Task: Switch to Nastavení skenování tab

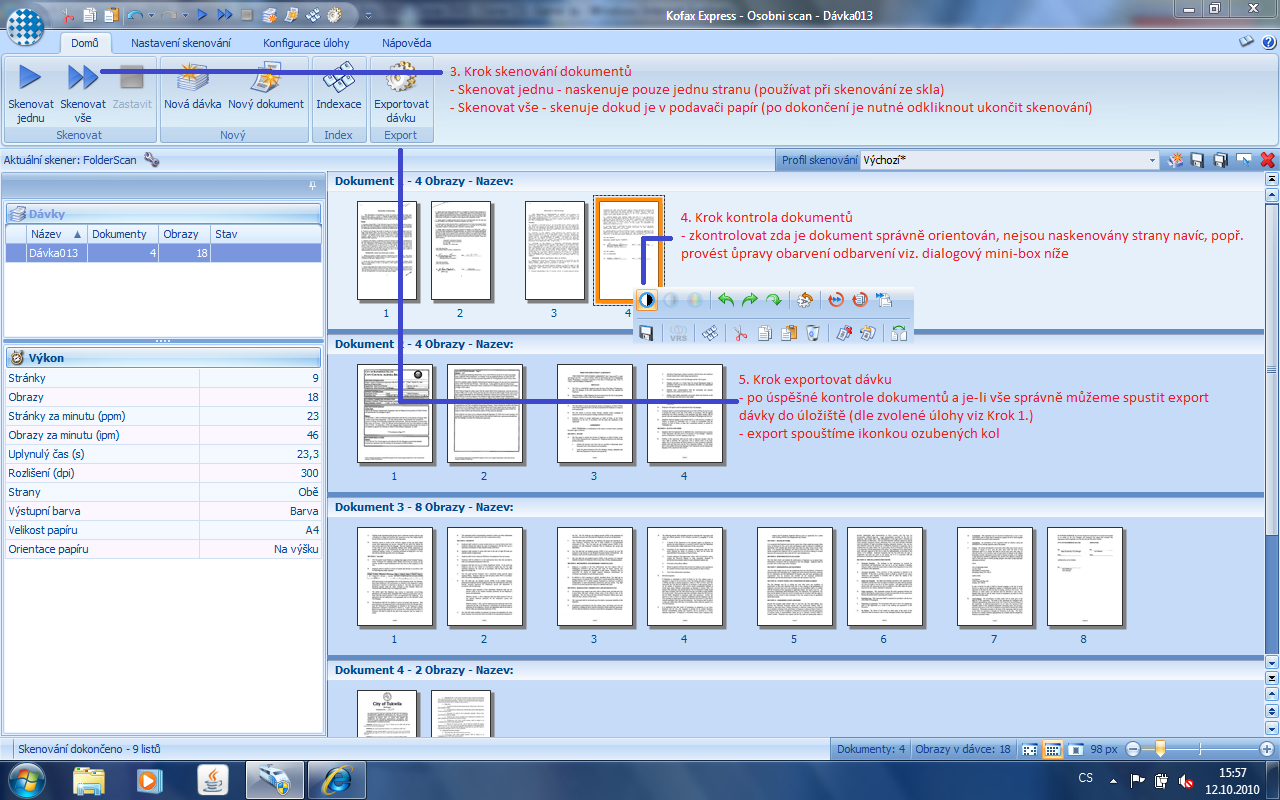Action: point(181,43)
